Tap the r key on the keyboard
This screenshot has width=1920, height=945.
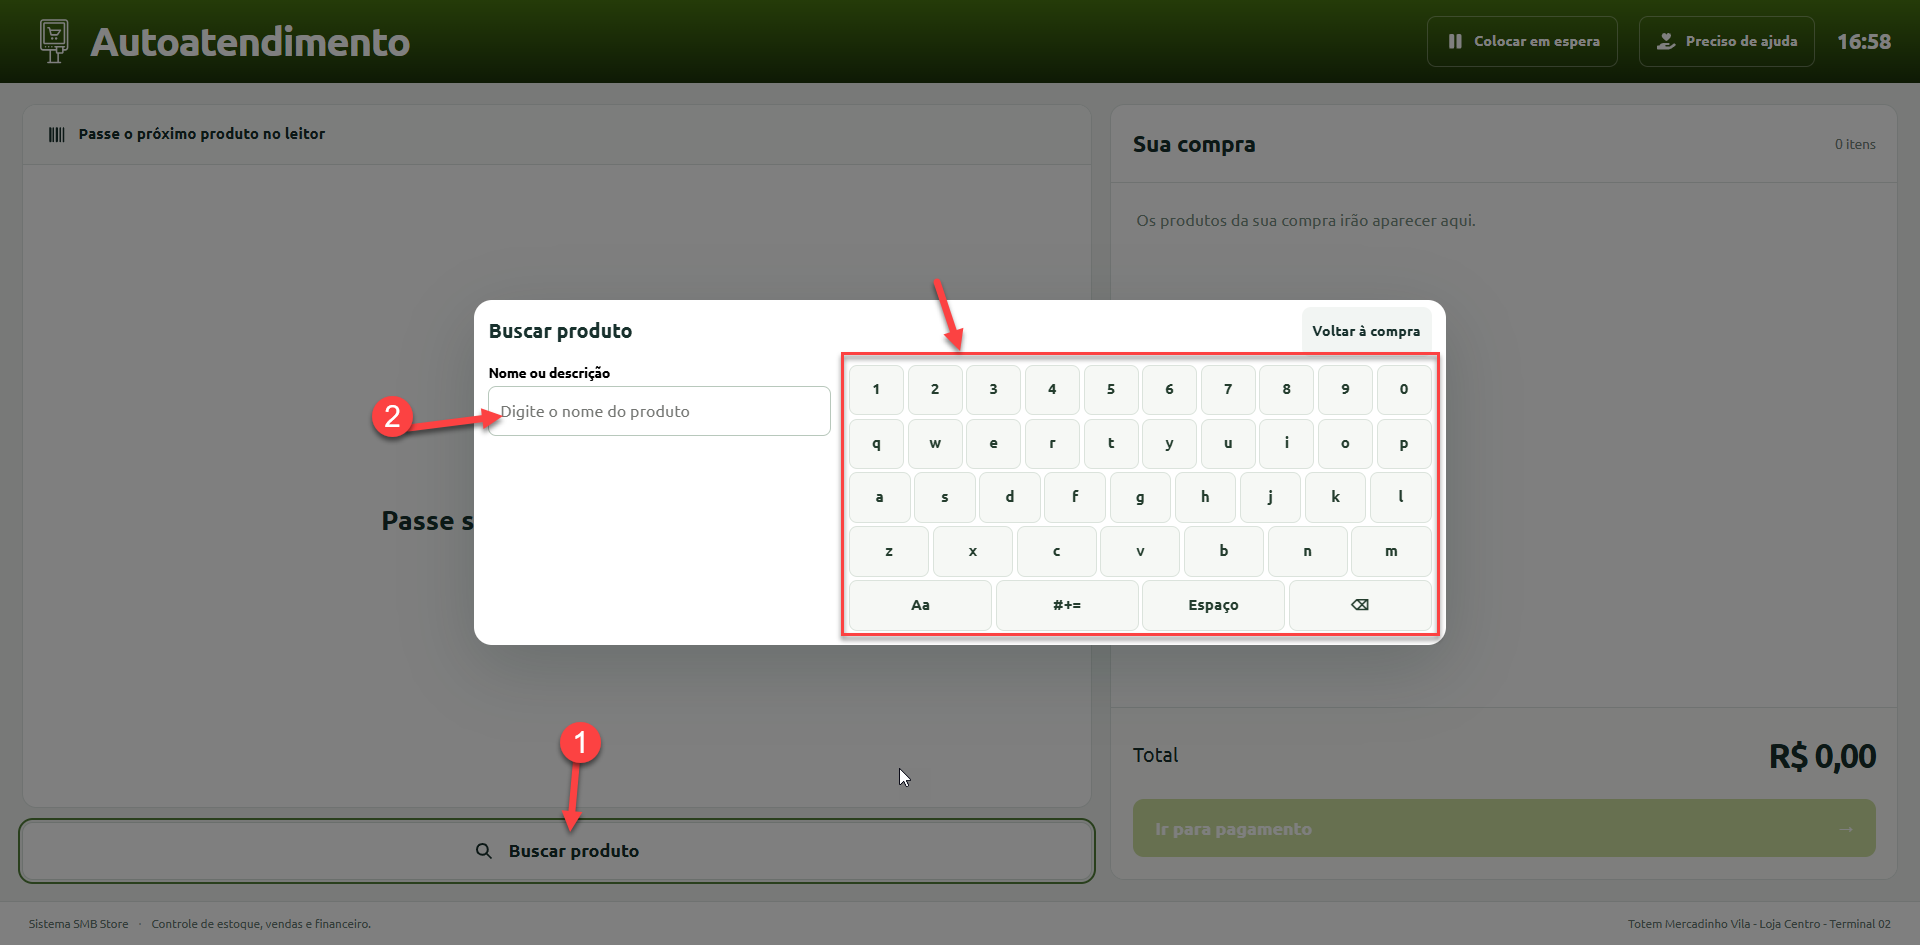[x=1052, y=443]
